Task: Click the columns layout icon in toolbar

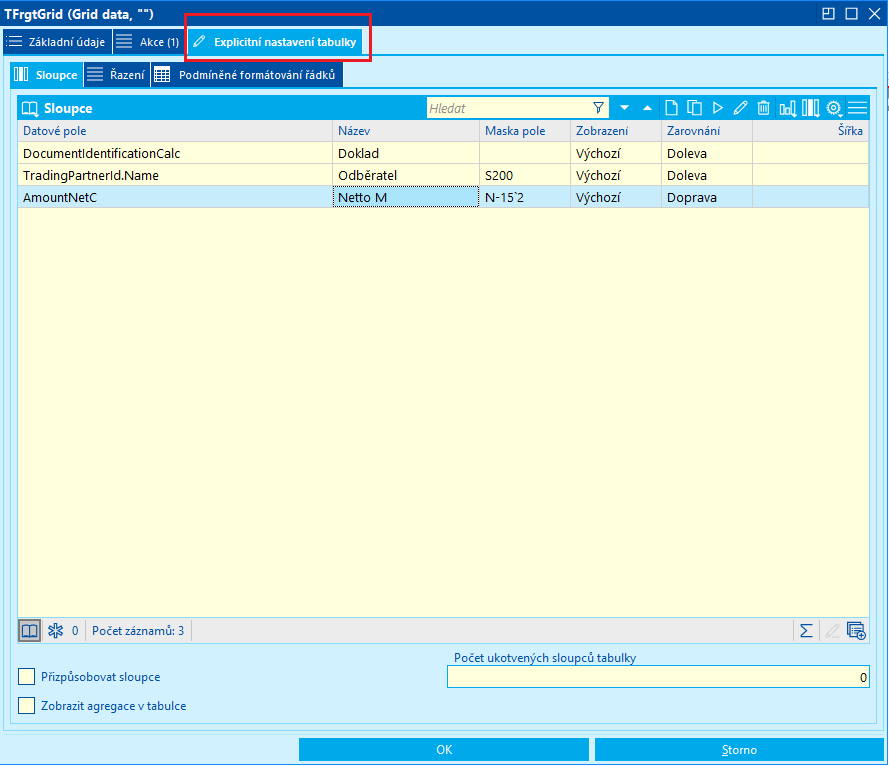Action: point(811,108)
